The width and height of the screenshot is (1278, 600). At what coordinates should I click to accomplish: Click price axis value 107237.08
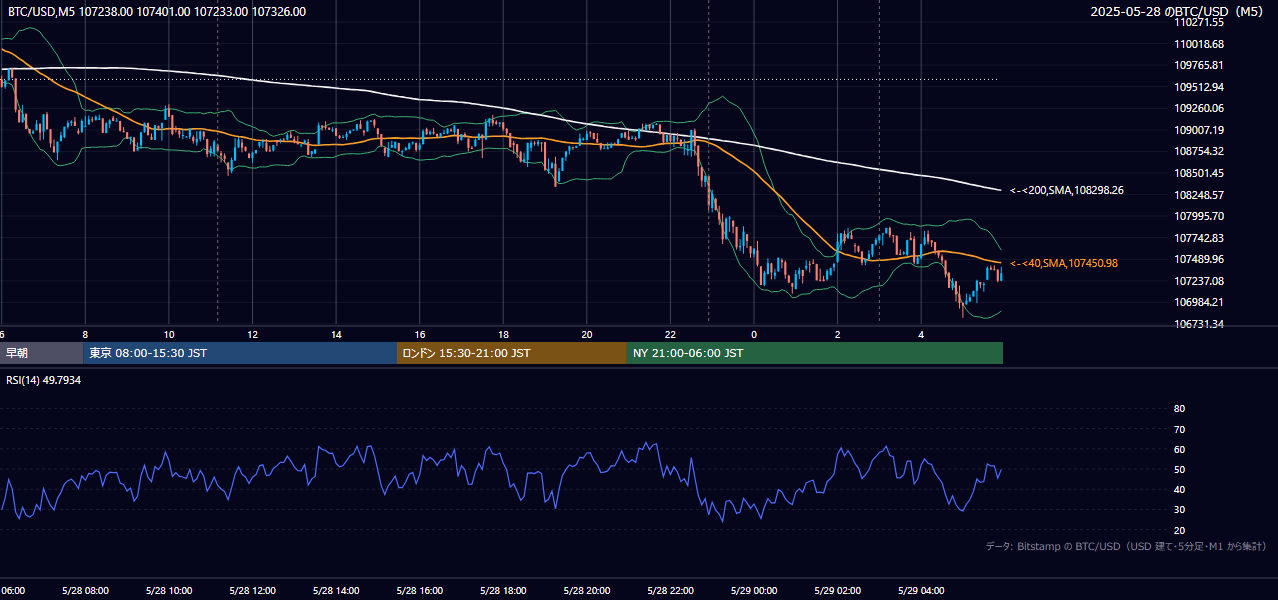tap(1201, 281)
